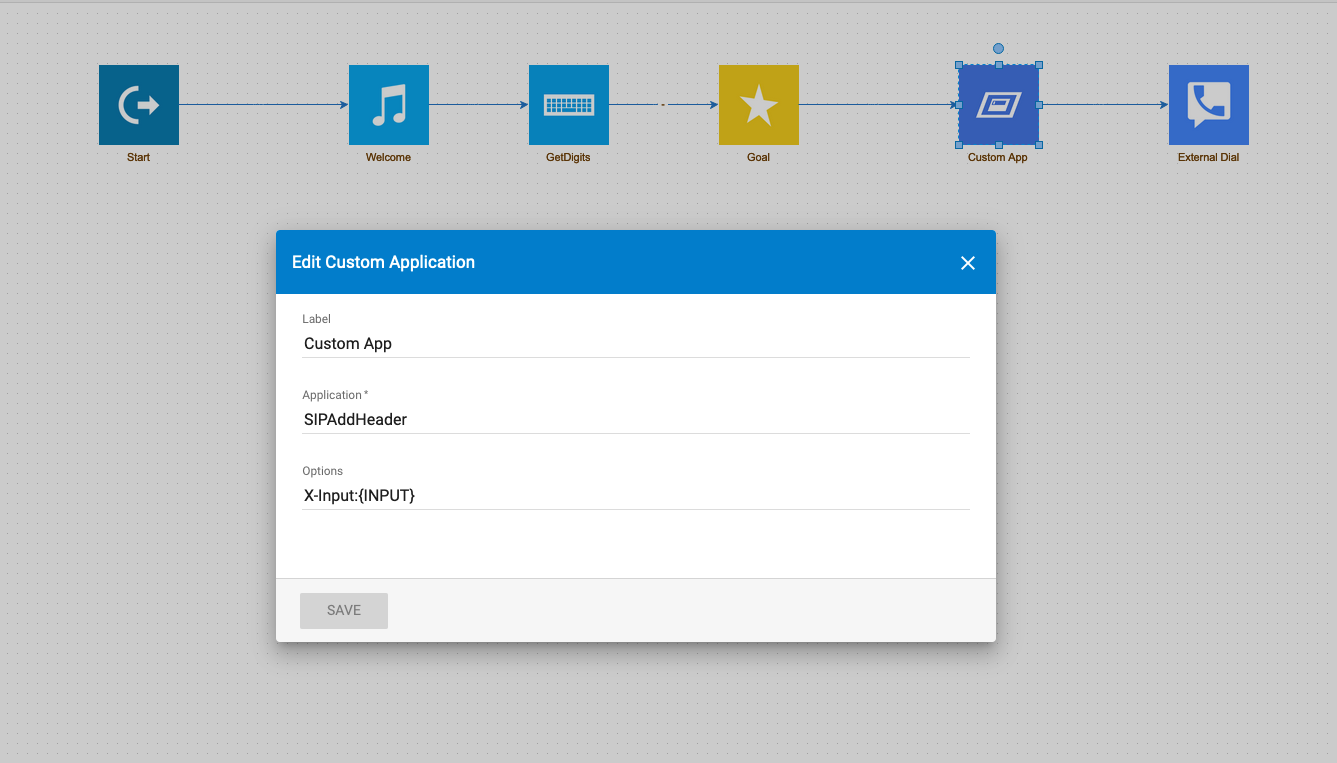Screen dimensions: 1337x763
Task: Select the External Dial phone node
Action: 1209,105
